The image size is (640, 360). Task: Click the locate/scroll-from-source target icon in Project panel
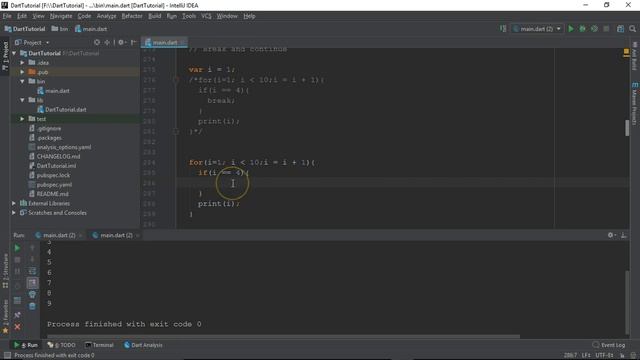(97, 42)
